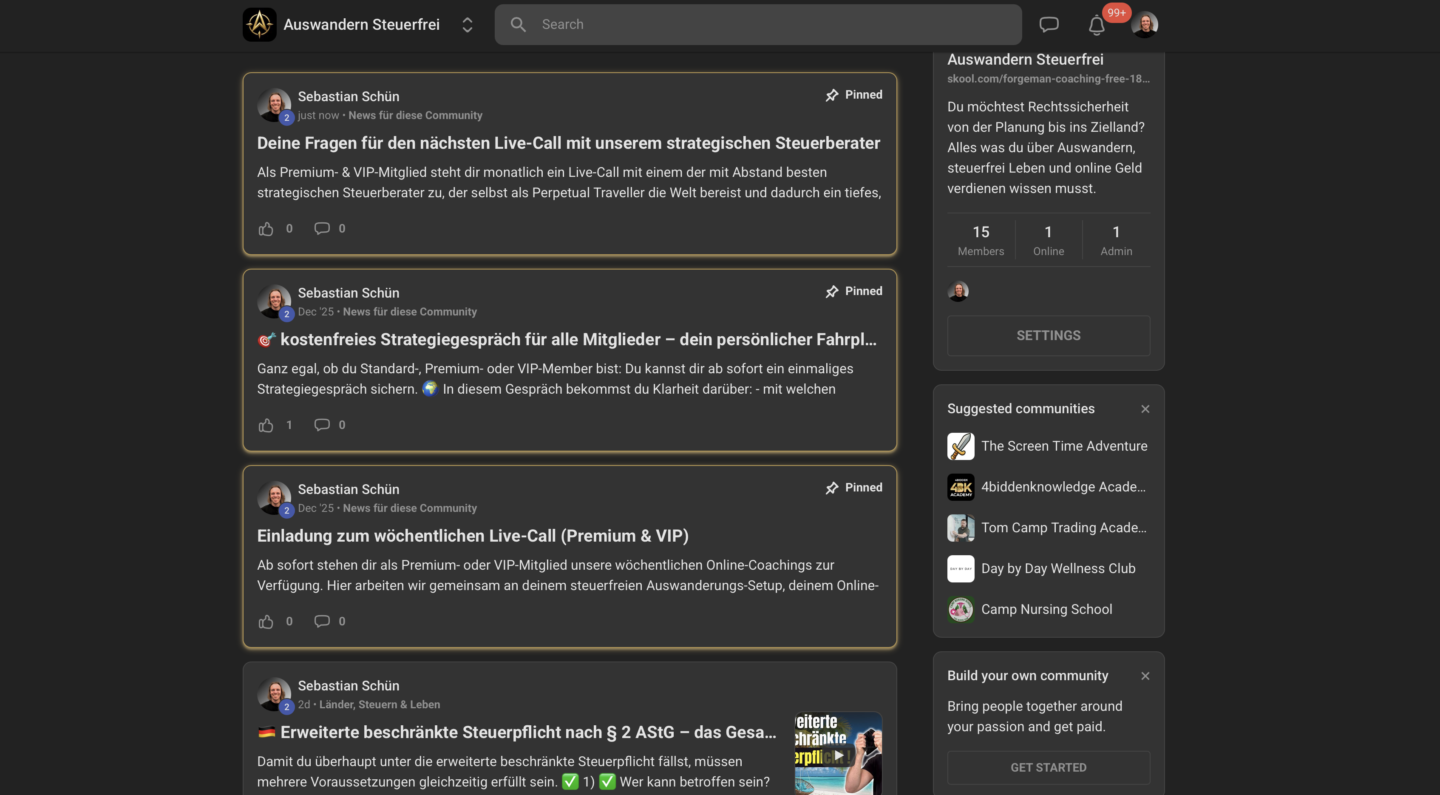The height and width of the screenshot is (795, 1440).
Task: Open comments on Strategiegespräch post
Action: point(322,425)
